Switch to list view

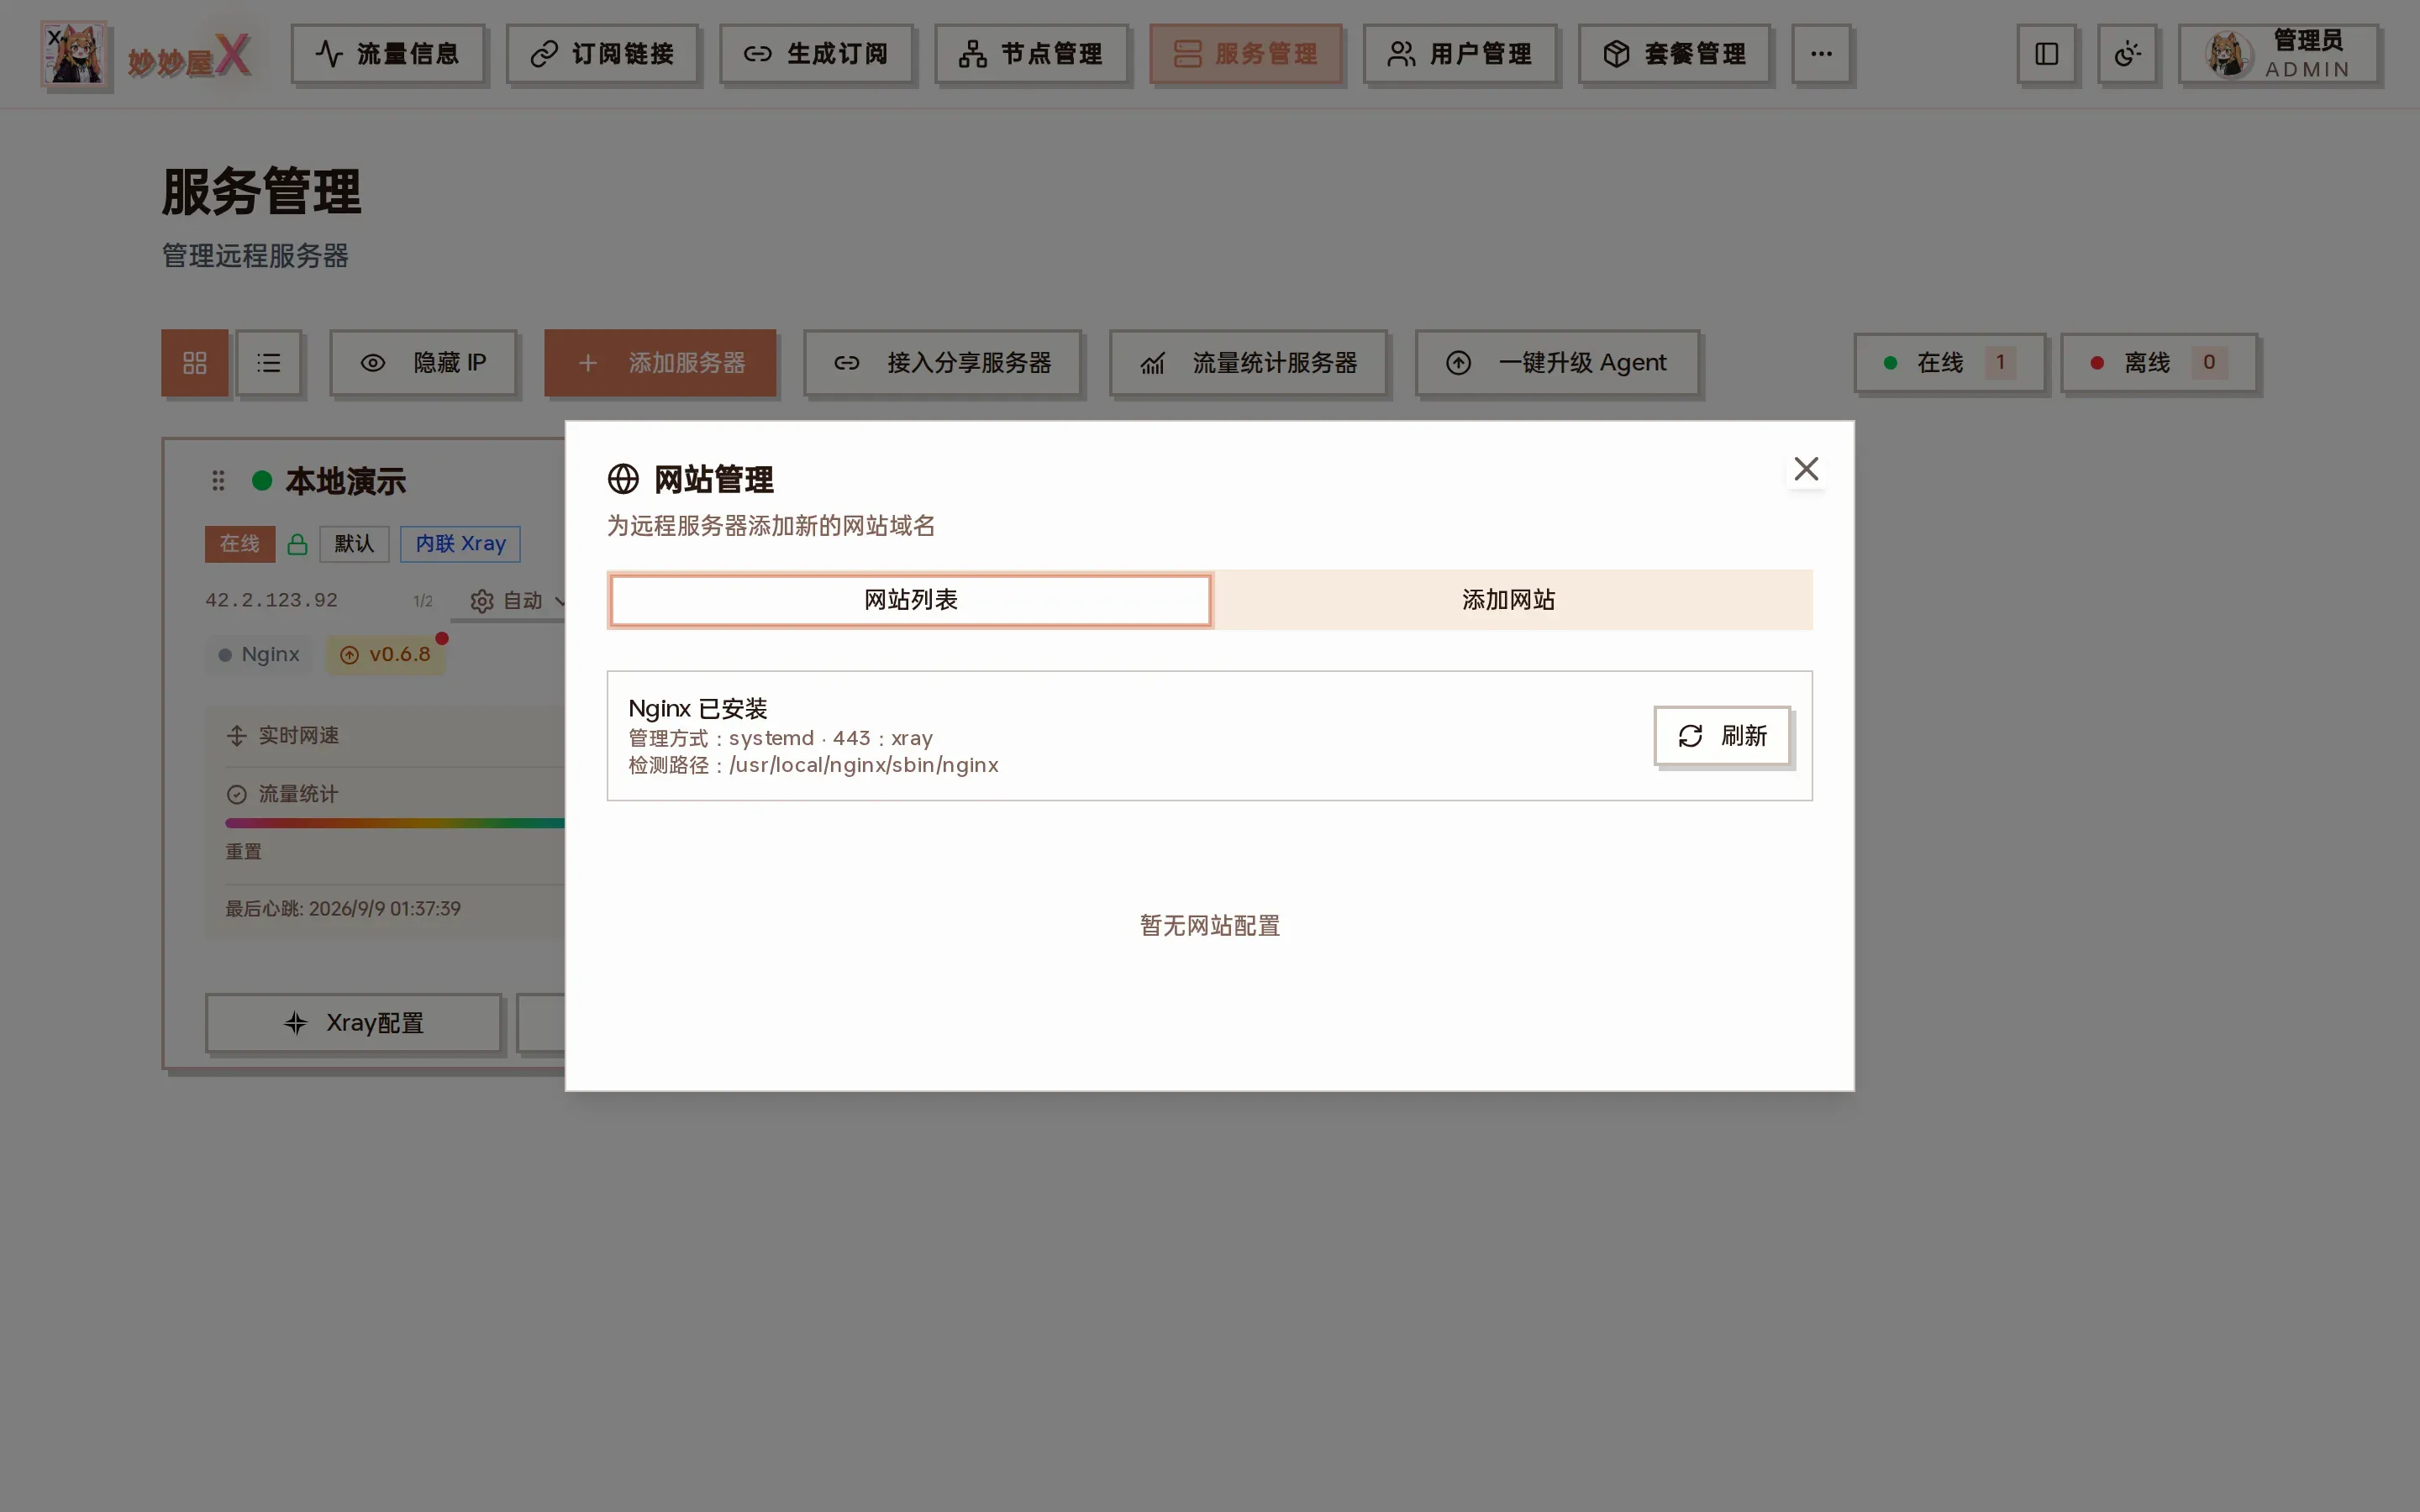tap(268, 363)
